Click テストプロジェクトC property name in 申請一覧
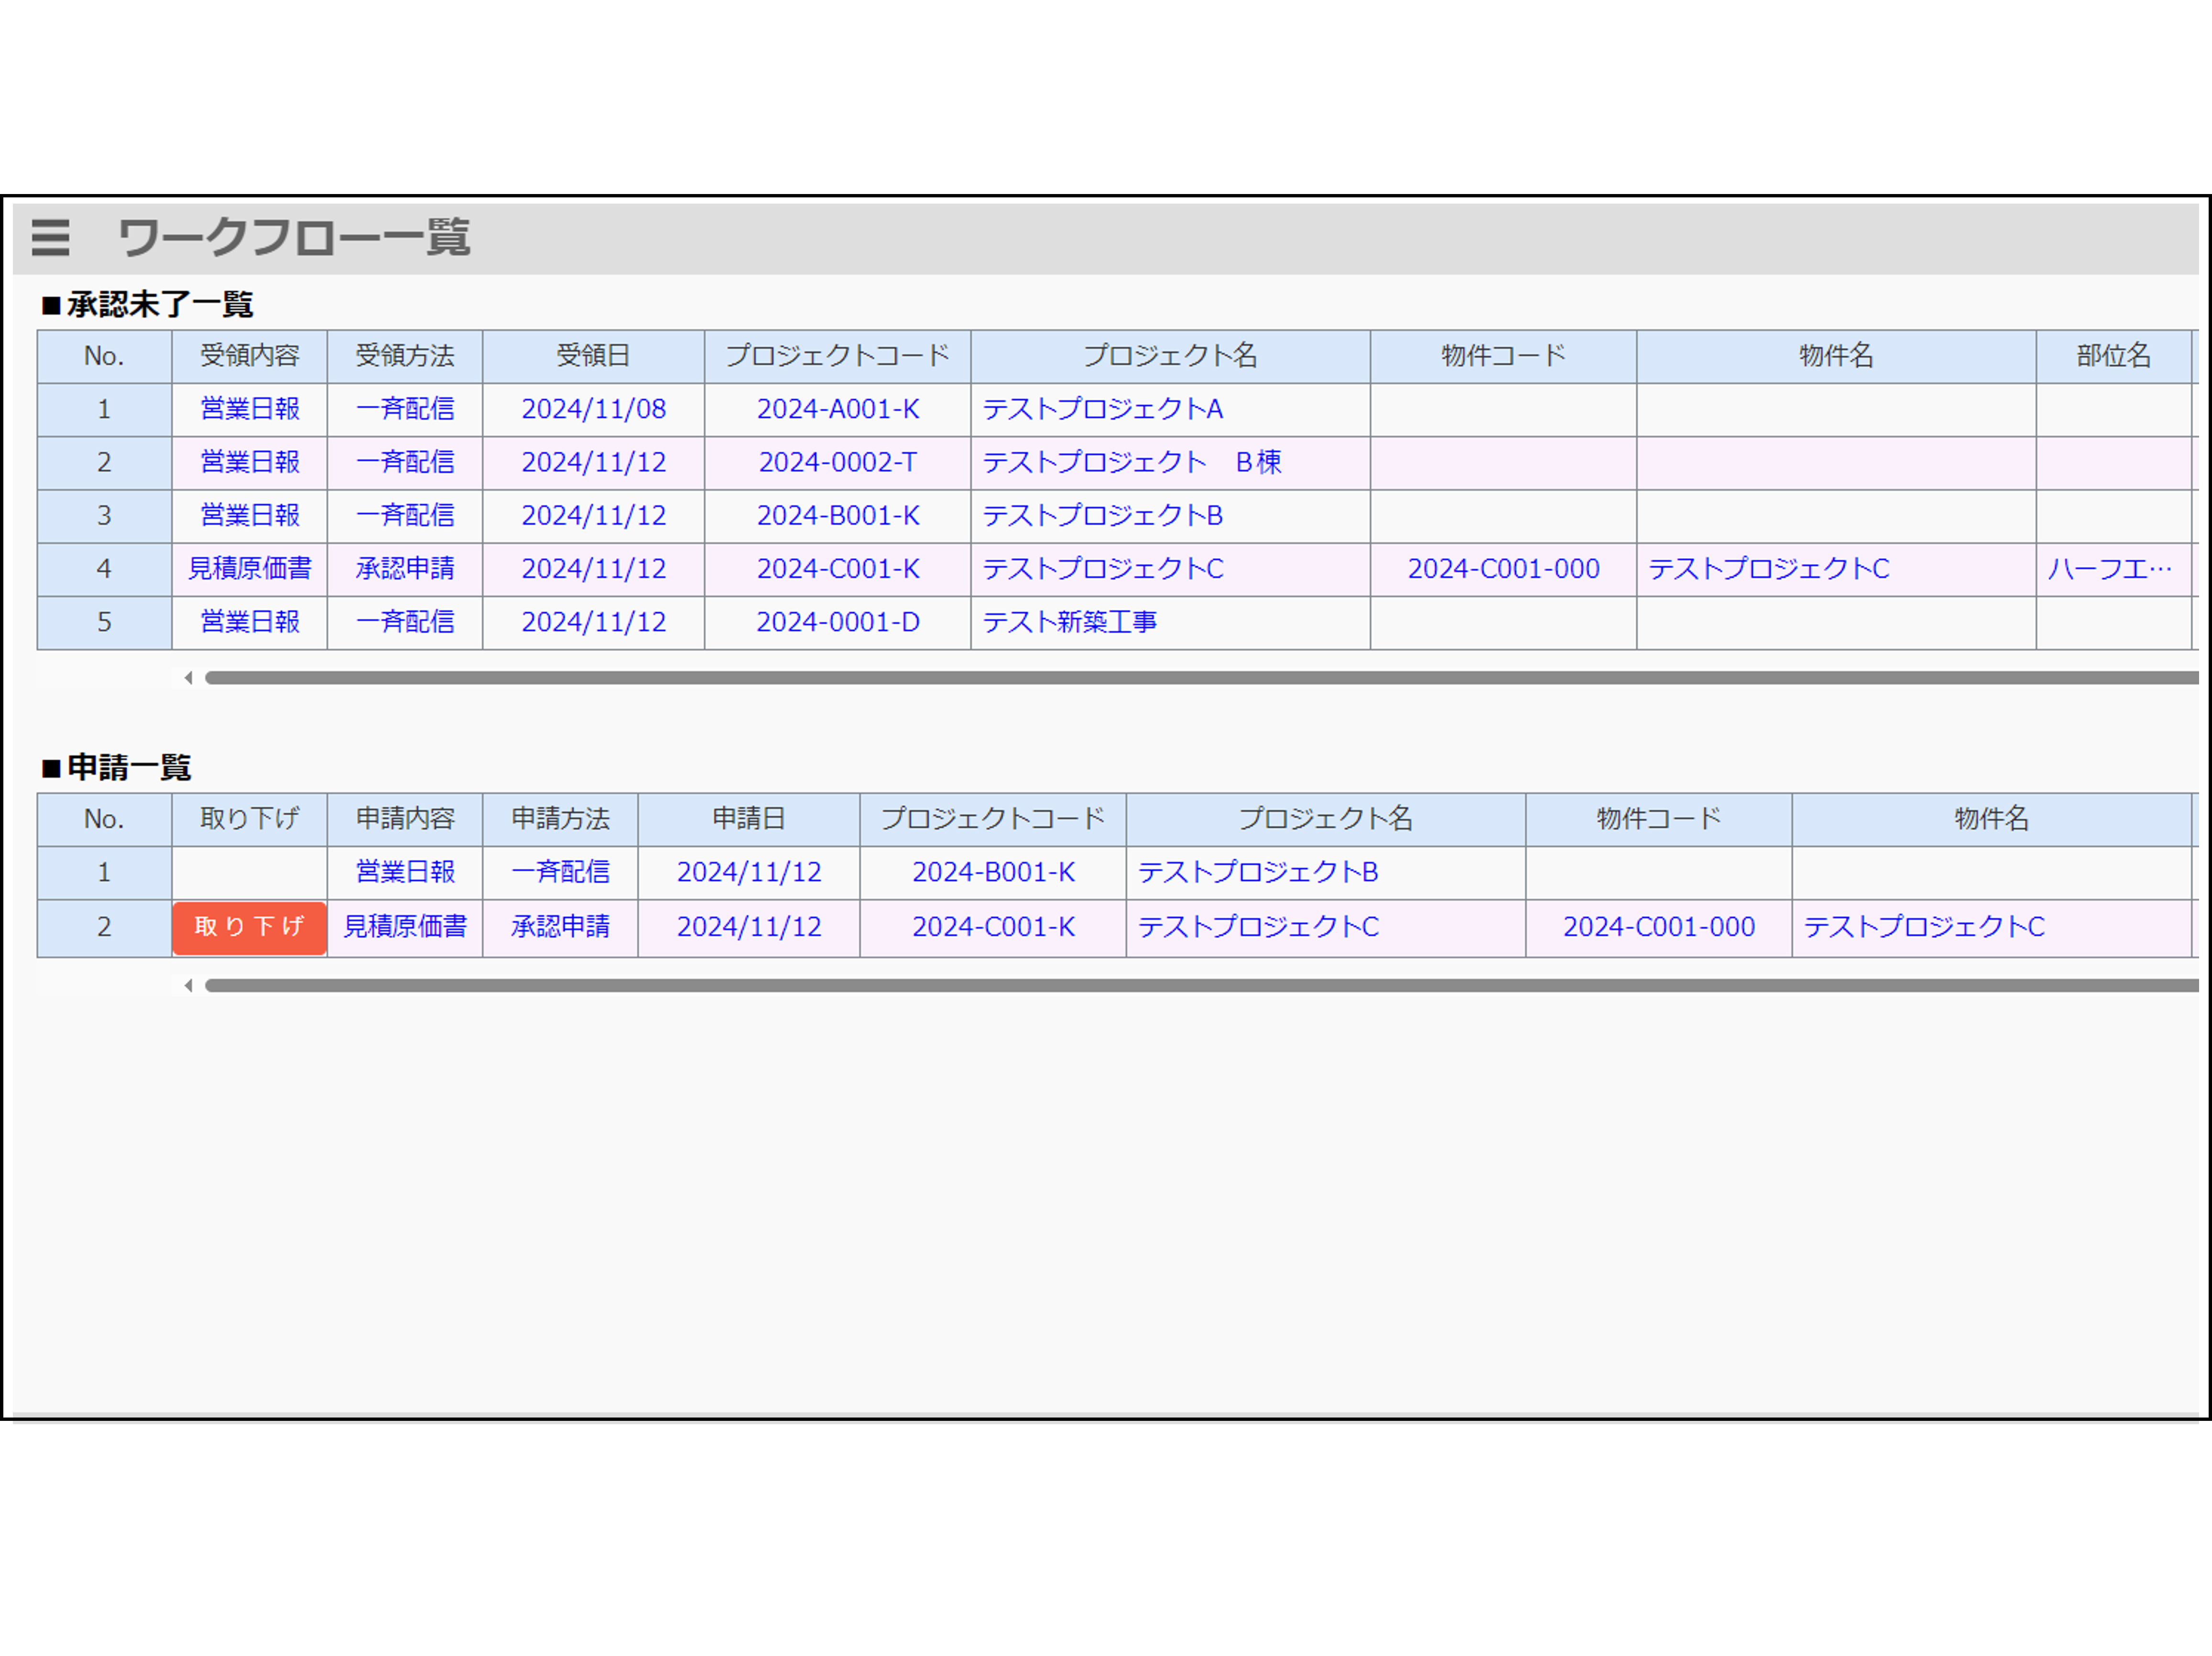This screenshot has width=2212, height=1656. 1924,927
